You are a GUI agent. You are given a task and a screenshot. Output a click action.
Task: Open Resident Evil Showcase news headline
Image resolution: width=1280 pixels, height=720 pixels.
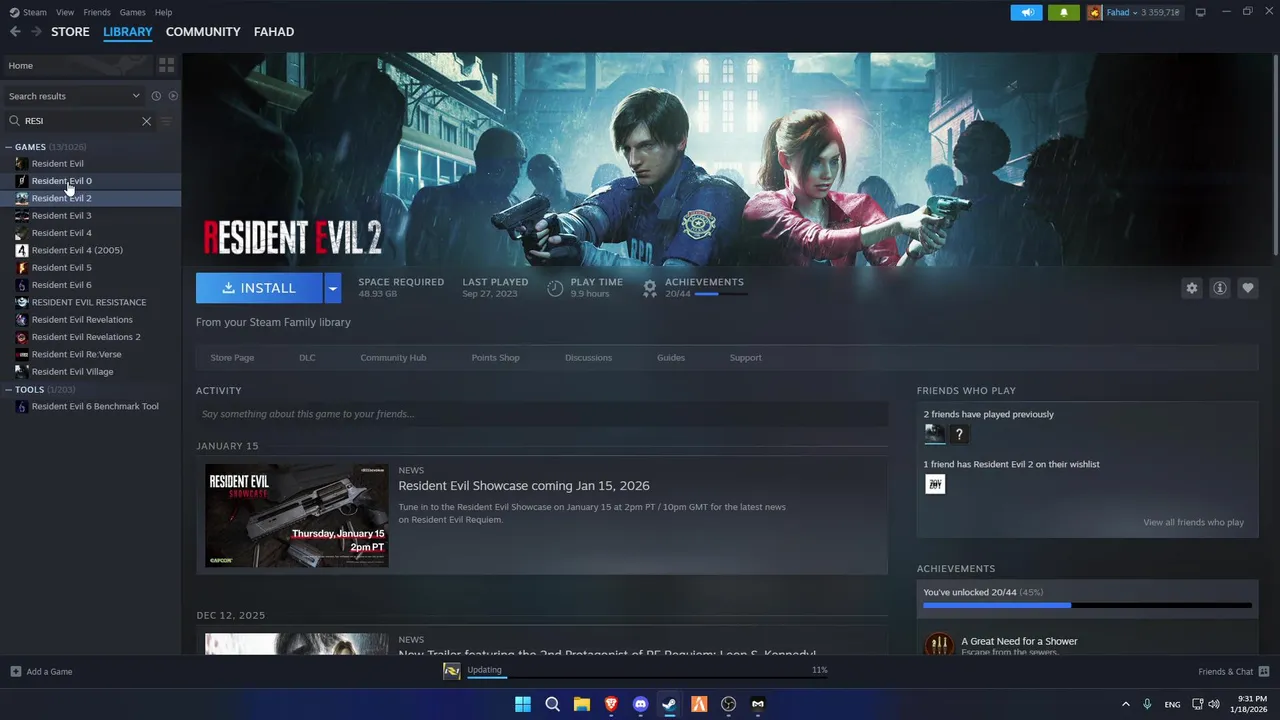(x=524, y=486)
